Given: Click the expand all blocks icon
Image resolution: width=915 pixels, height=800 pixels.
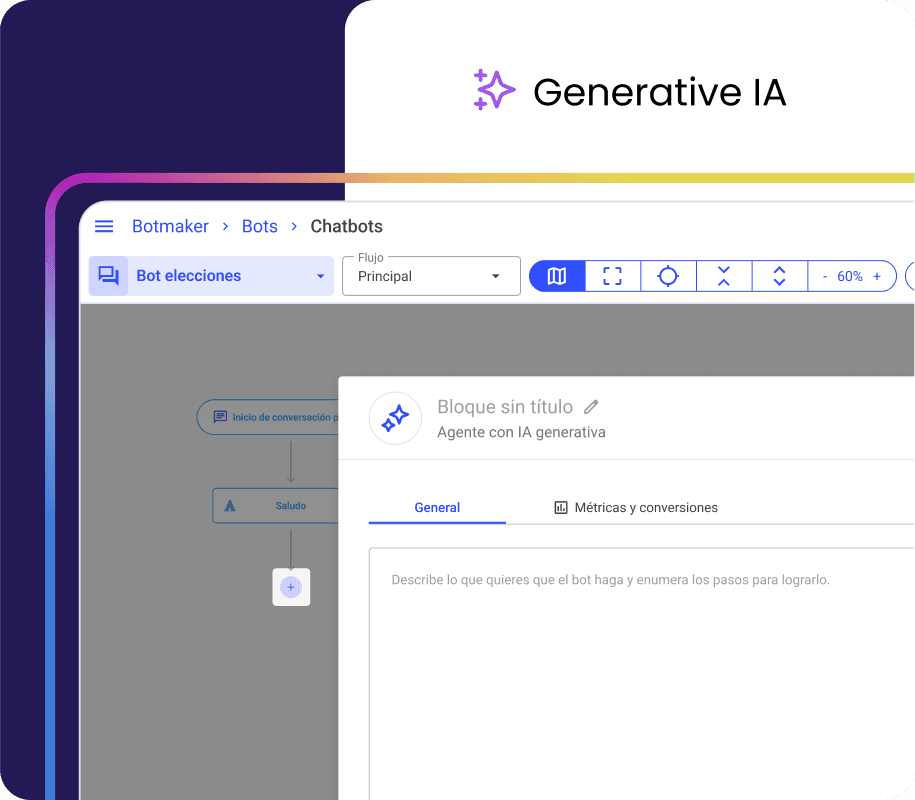Looking at the screenshot, I should (x=779, y=276).
